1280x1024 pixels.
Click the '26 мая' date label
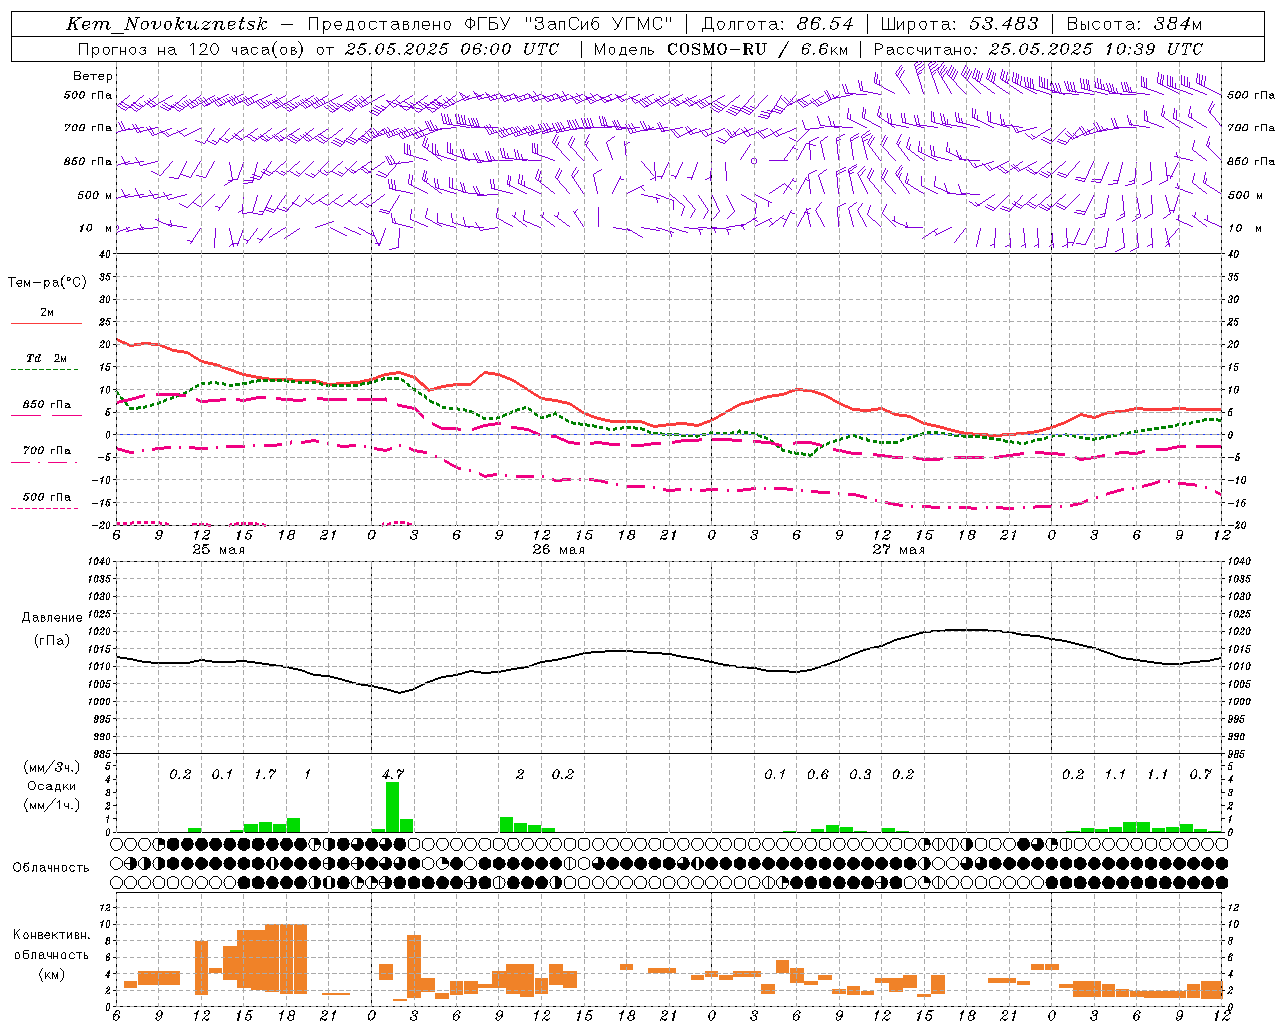[x=558, y=550]
